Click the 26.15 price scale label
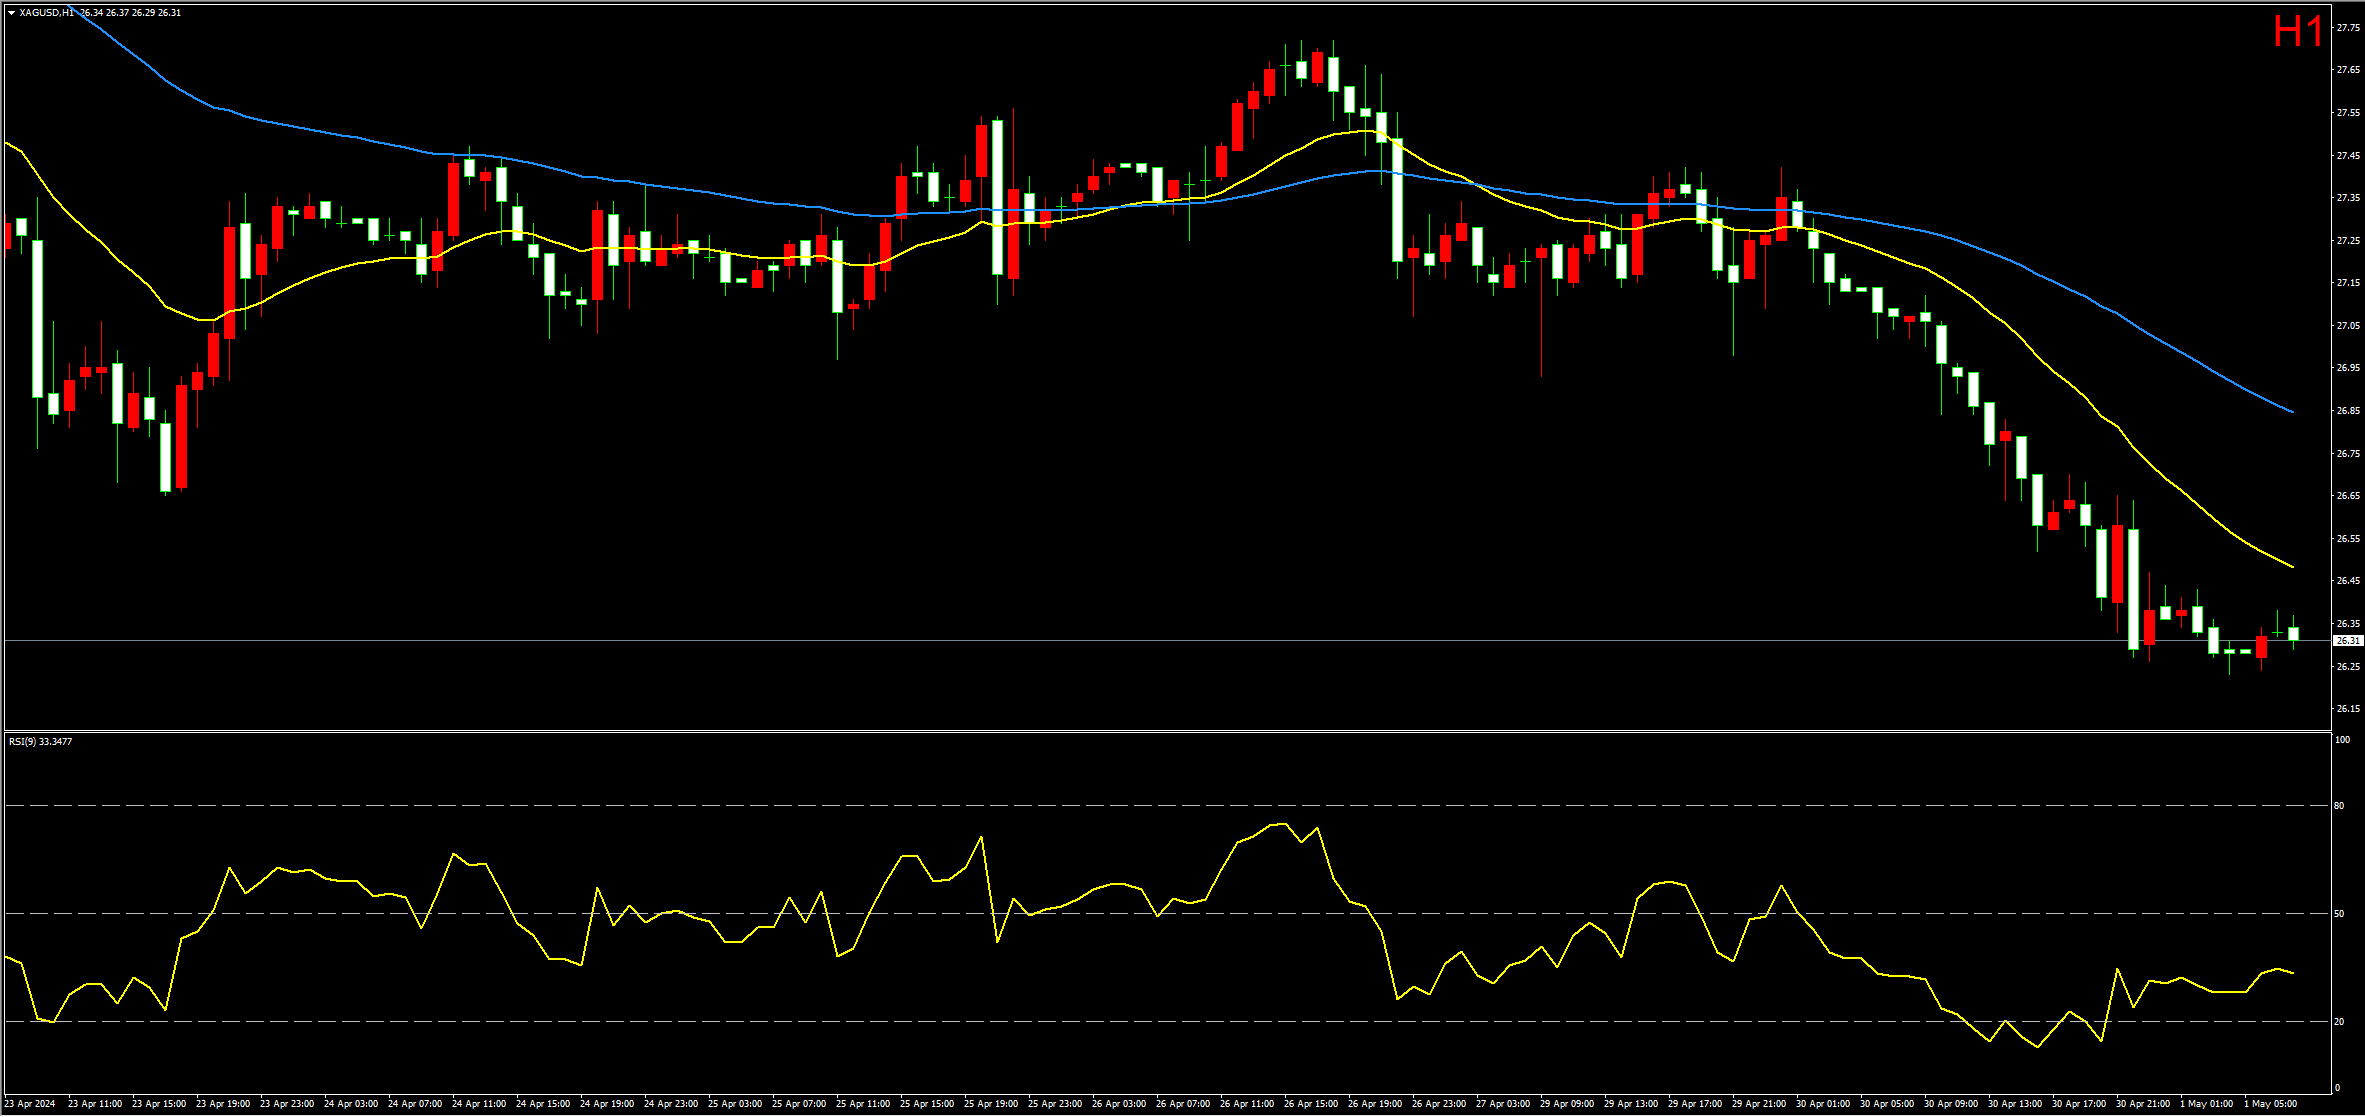The height and width of the screenshot is (1117, 2365). coord(2348,708)
